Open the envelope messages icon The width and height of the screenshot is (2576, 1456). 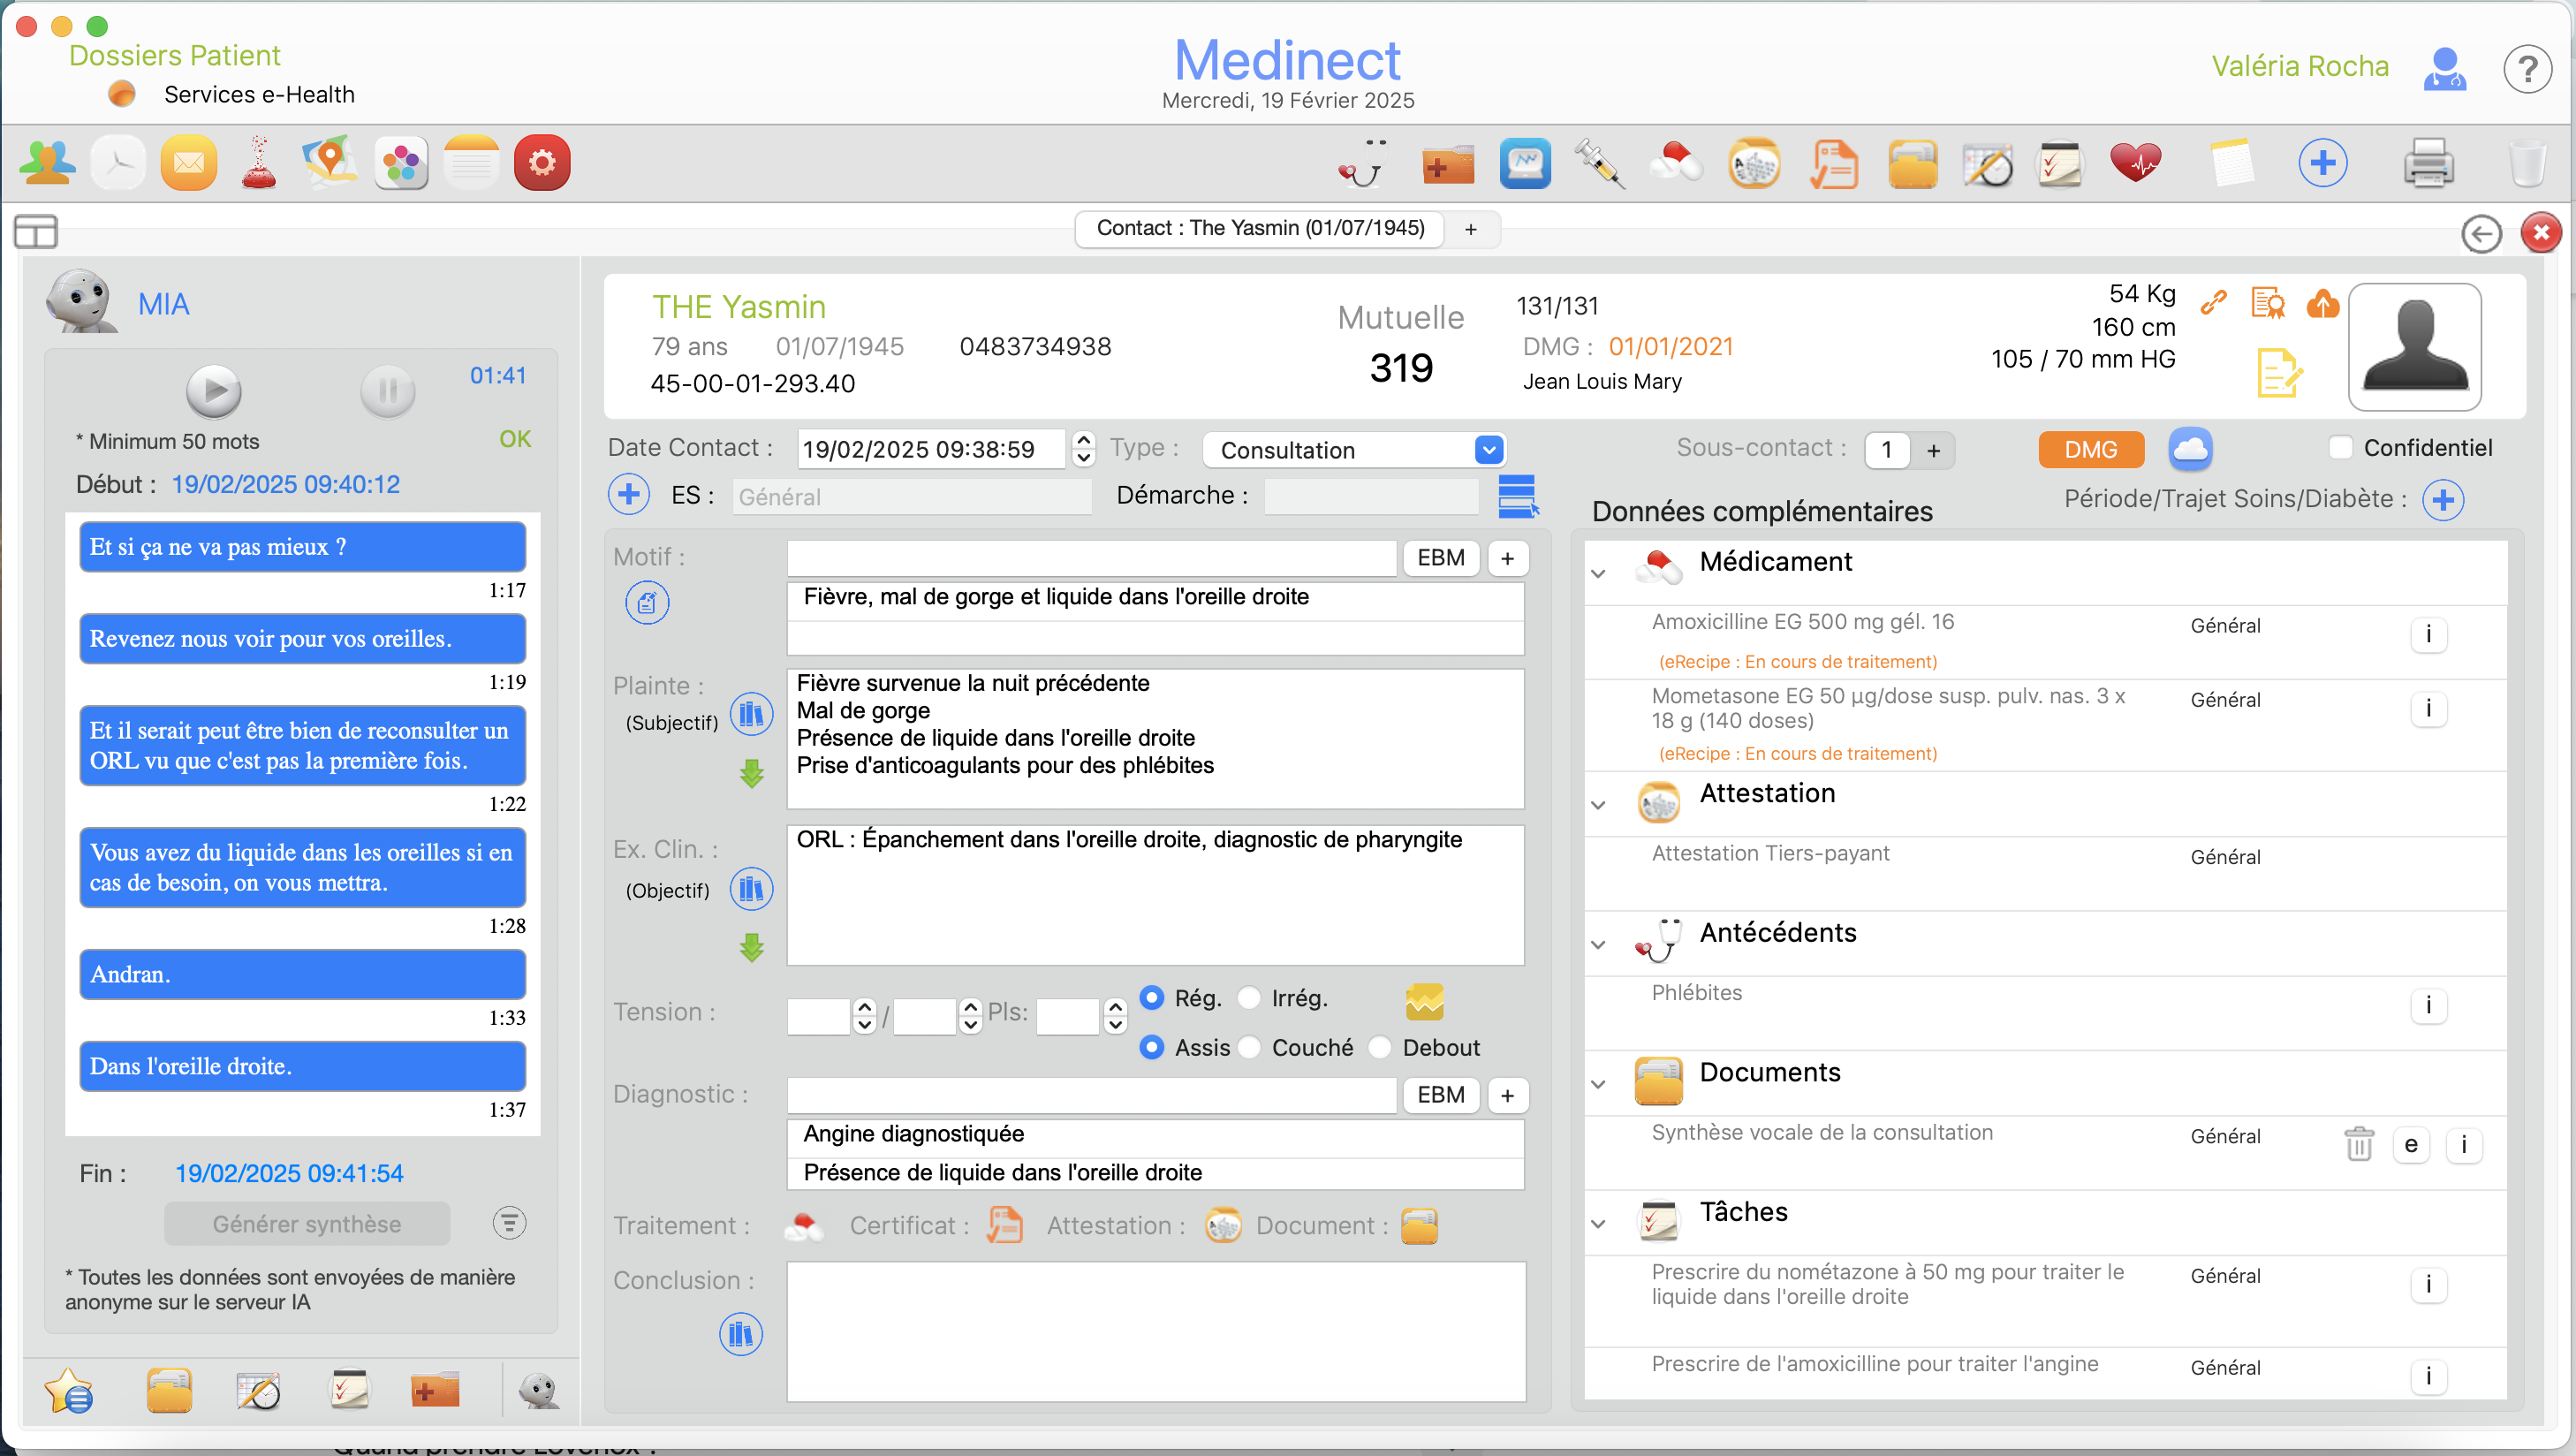point(188,163)
